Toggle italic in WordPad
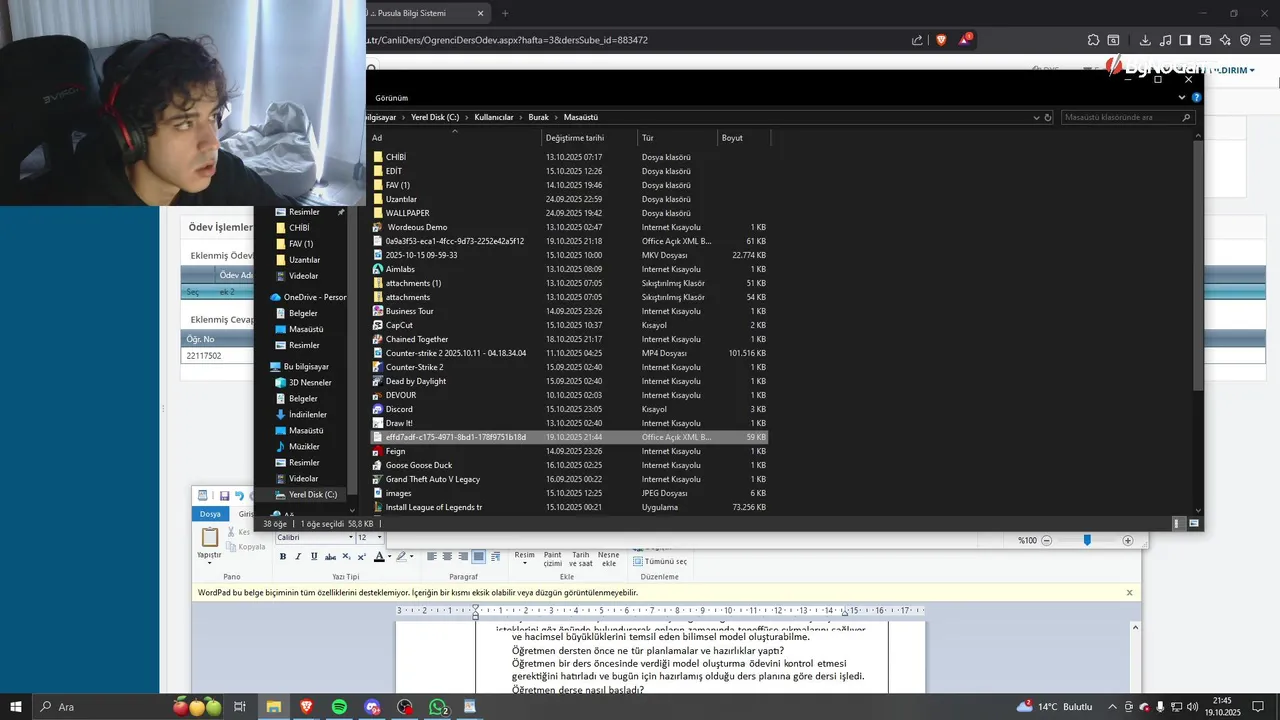The width and height of the screenshot is (1280, 720). (298, 556)
